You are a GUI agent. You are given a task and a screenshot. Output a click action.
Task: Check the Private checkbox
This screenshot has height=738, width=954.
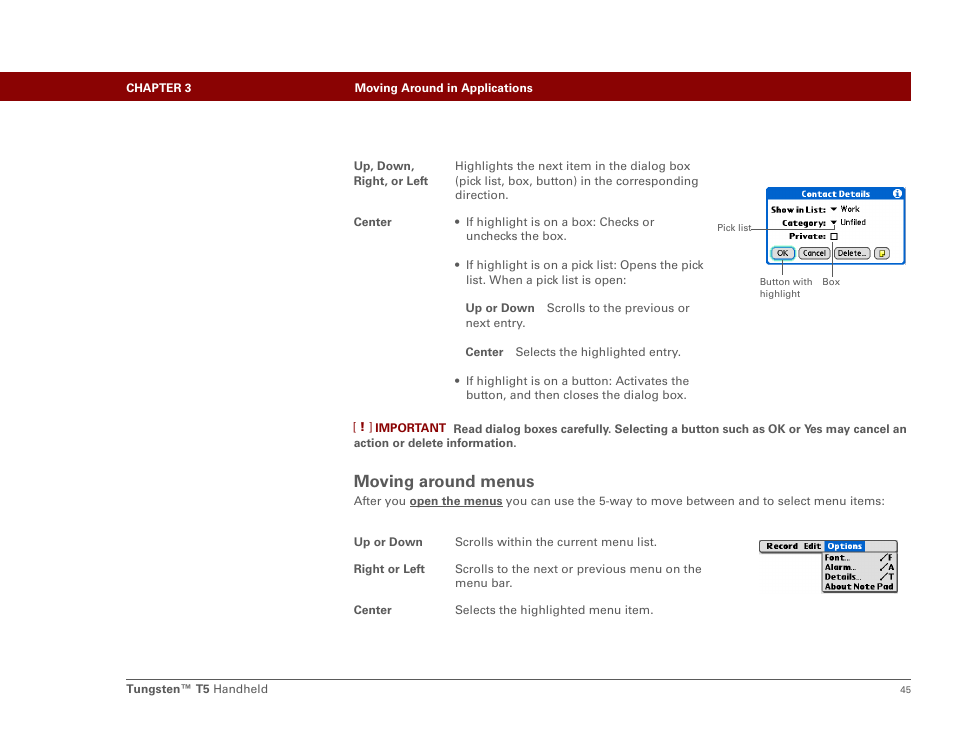[x=834, y=236]
